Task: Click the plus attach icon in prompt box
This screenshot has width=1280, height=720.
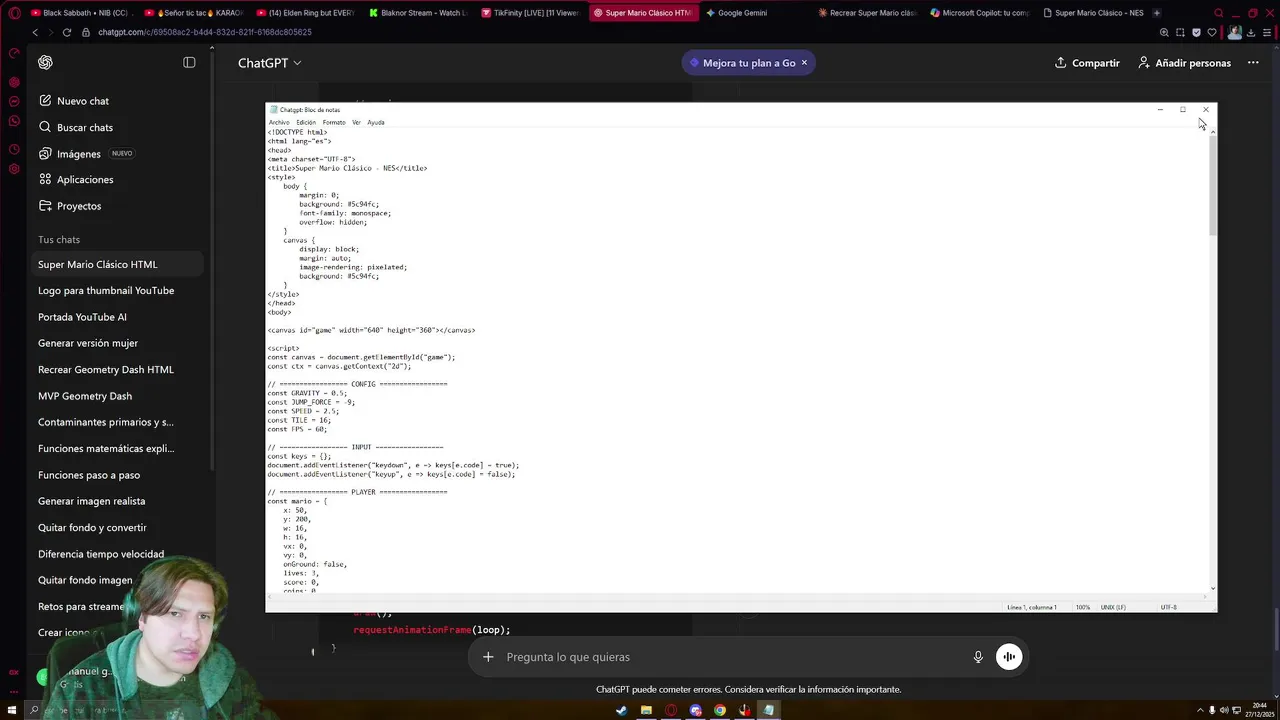Action: pos(488,657)
